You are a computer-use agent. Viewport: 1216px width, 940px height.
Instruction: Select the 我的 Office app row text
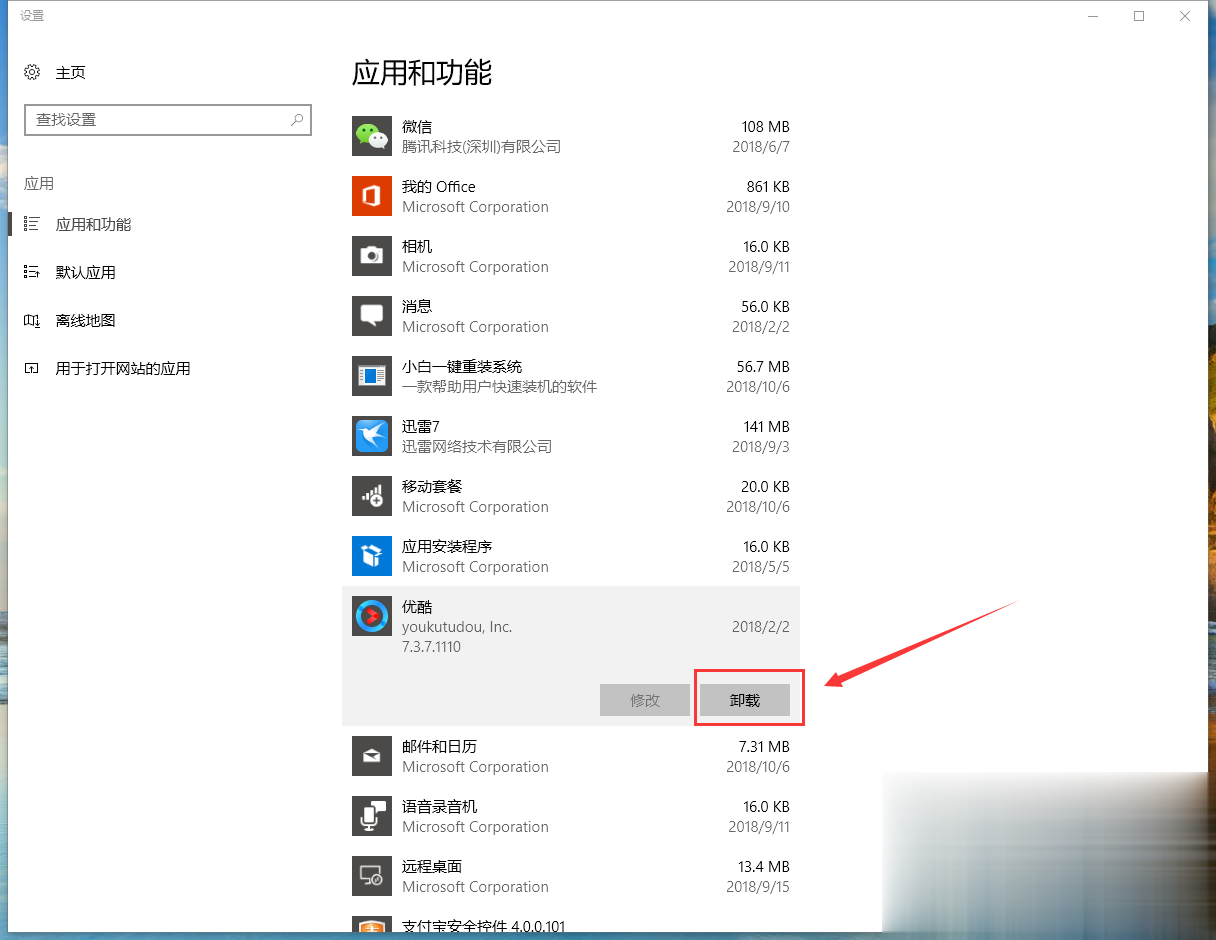(x=439, y=186)
